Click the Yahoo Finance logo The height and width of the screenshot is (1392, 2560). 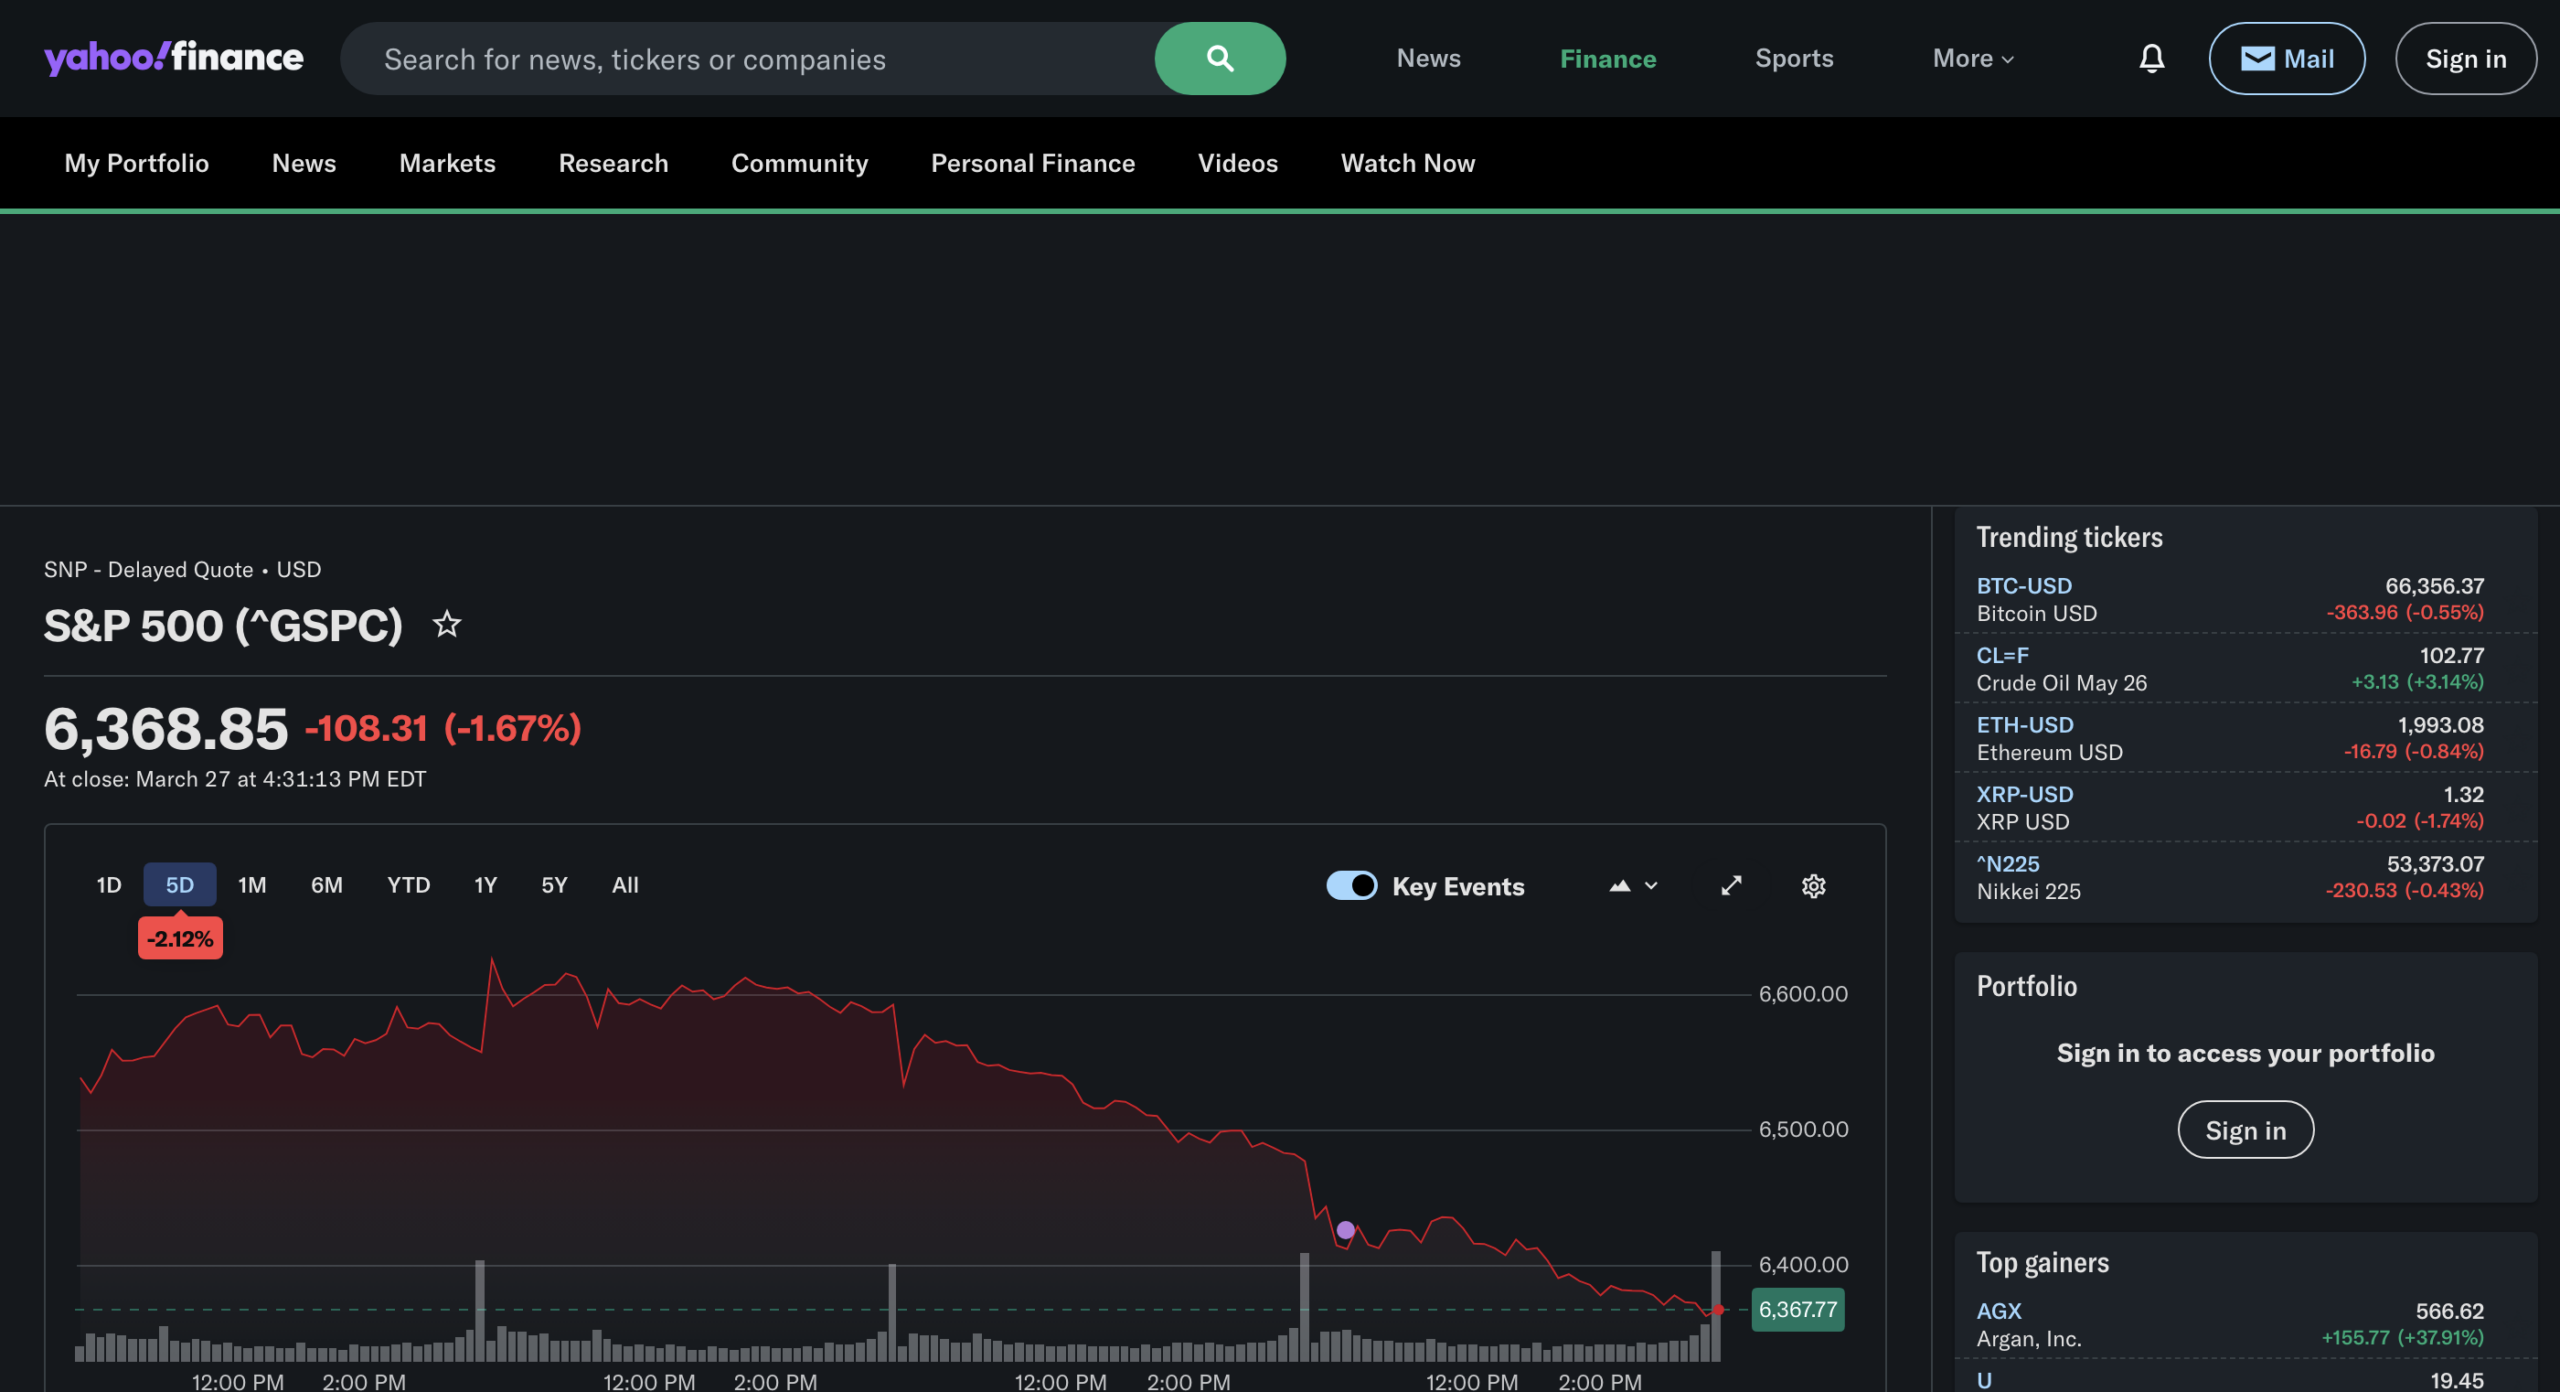coord(174,58)
